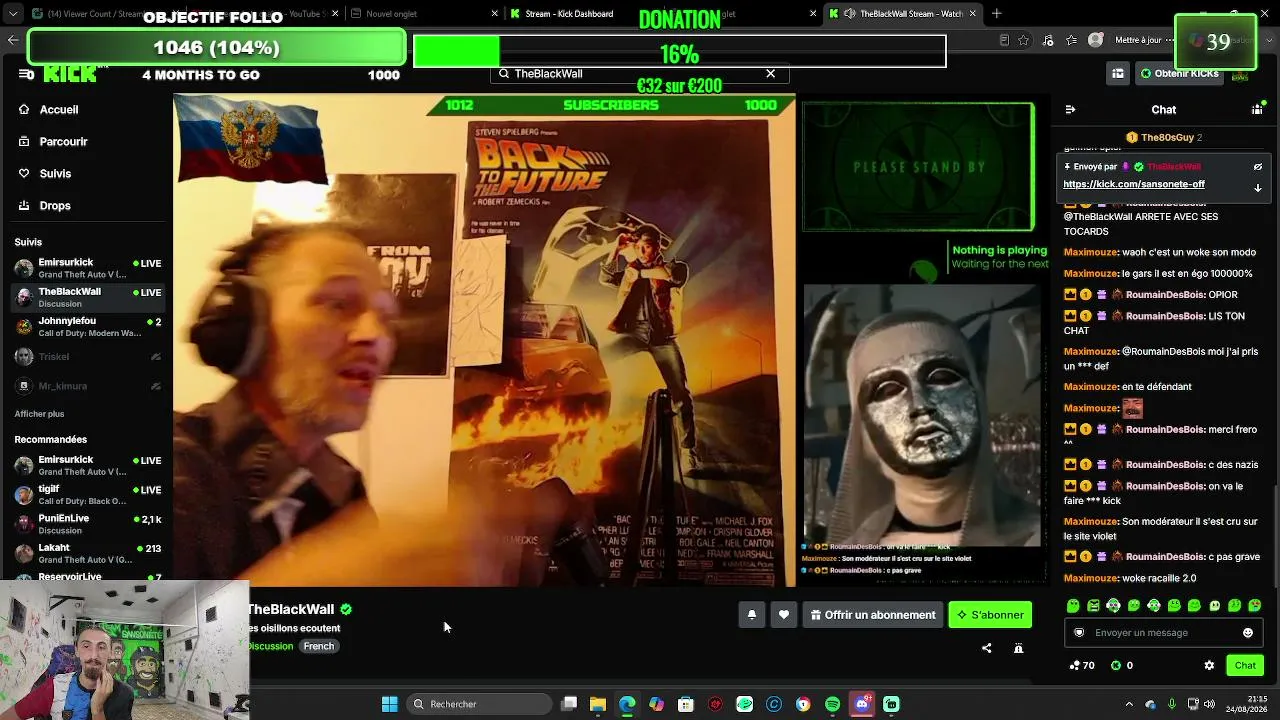Insert the last heart-eyes emote in quick row
The width and height of the screenshot is (1280, 720).
tap(1255, 606)
